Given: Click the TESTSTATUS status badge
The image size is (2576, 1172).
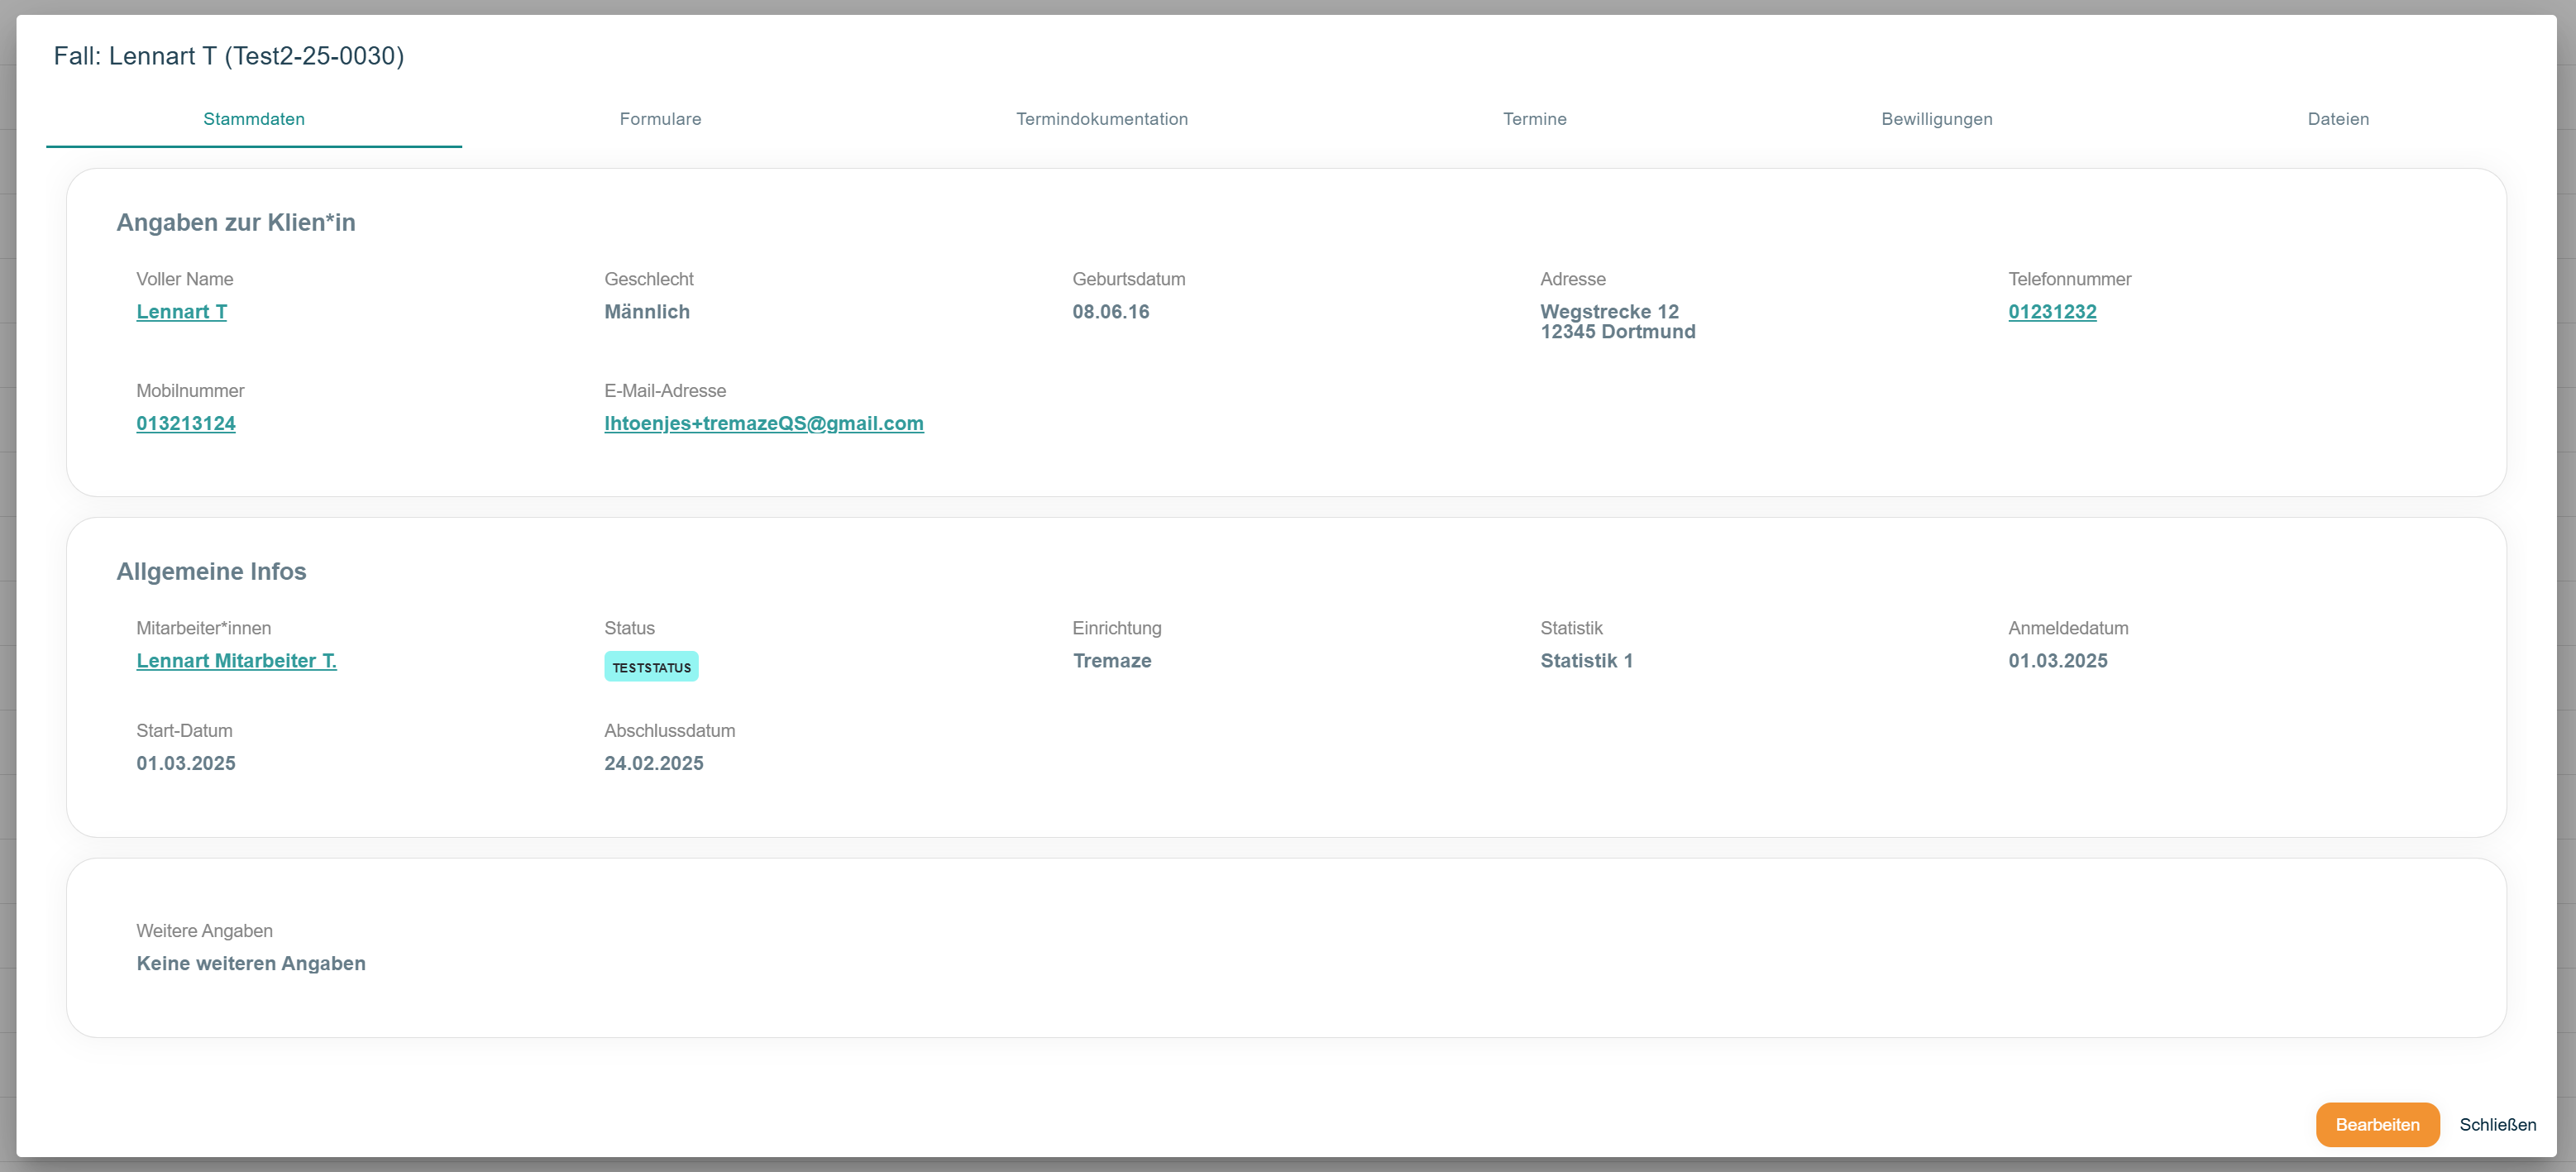Looking at the screenshot, I should tap(651, 667).
